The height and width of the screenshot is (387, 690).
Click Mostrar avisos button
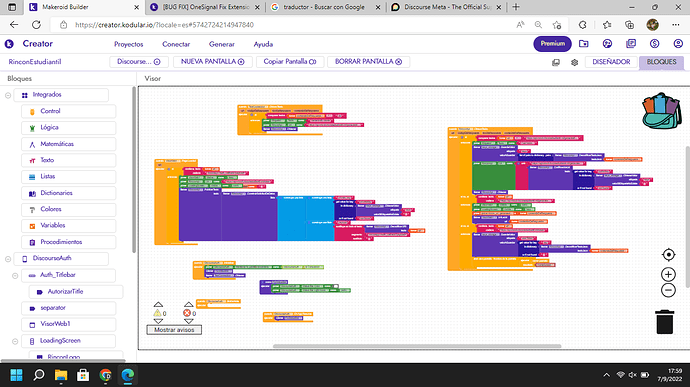[174, 330]
